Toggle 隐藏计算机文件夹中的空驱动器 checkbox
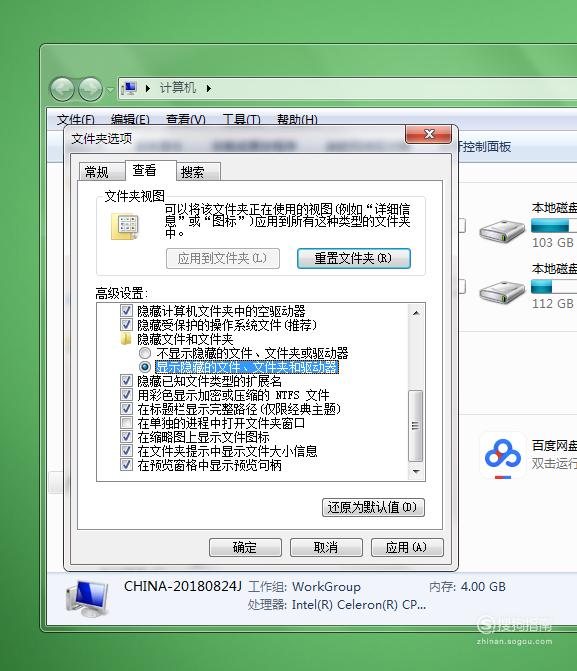 click(x=126, y=311)
